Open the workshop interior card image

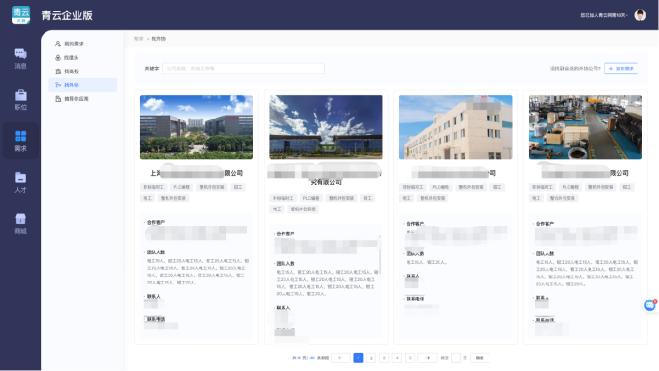(x=585, y=127)
